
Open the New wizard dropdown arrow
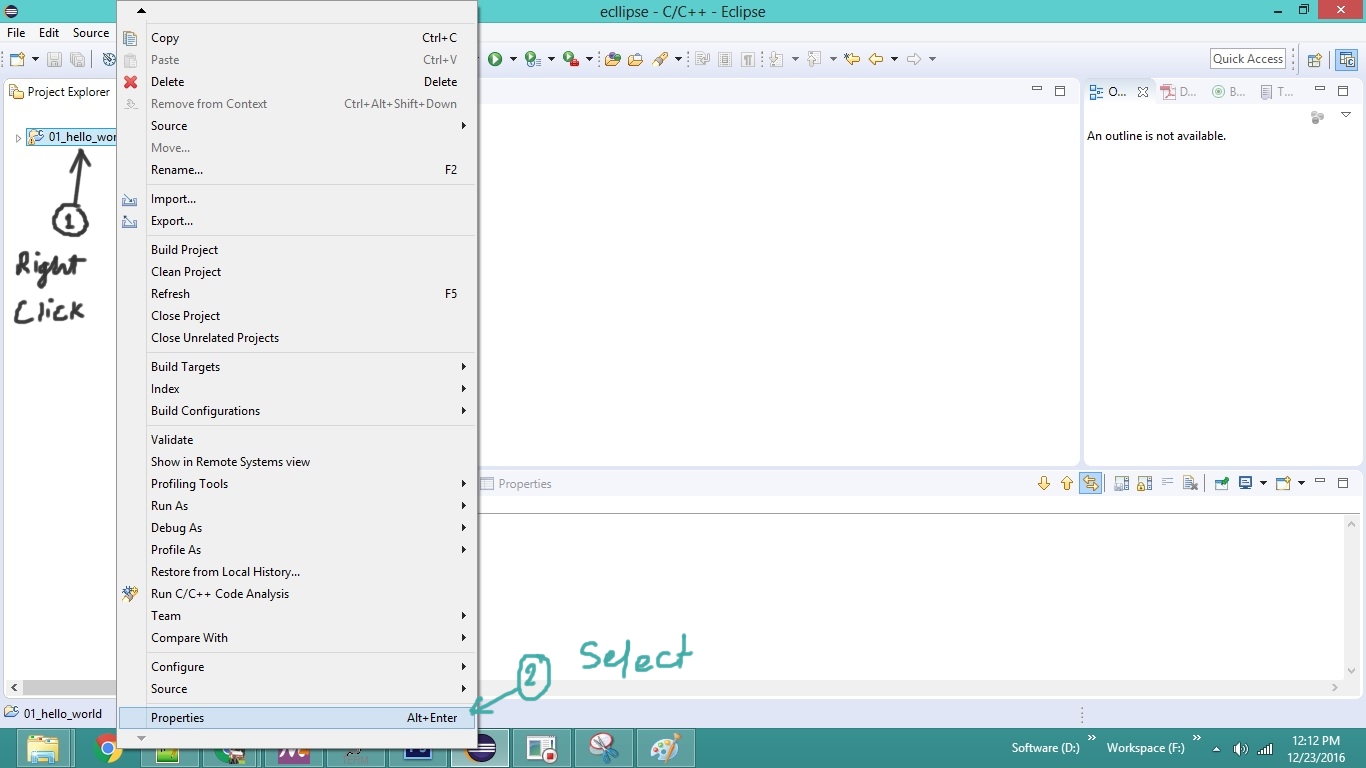(x=35, y=59)
